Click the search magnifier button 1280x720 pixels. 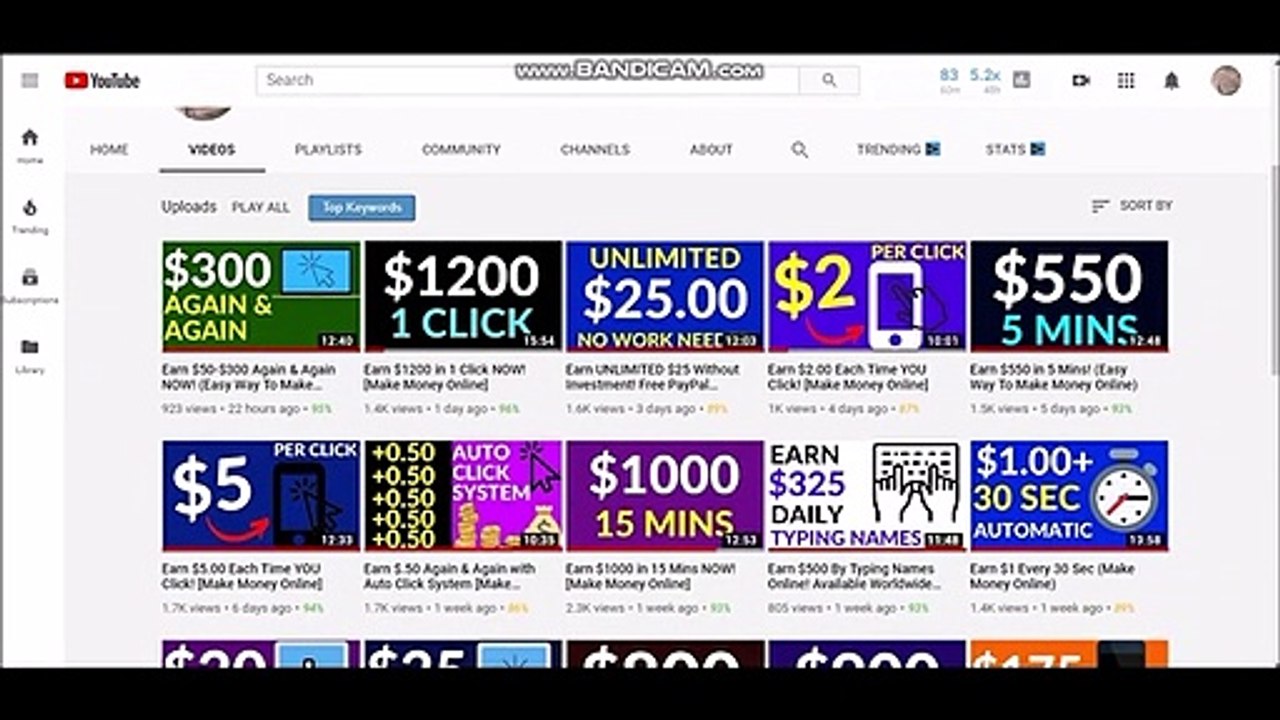pos(829,80)
